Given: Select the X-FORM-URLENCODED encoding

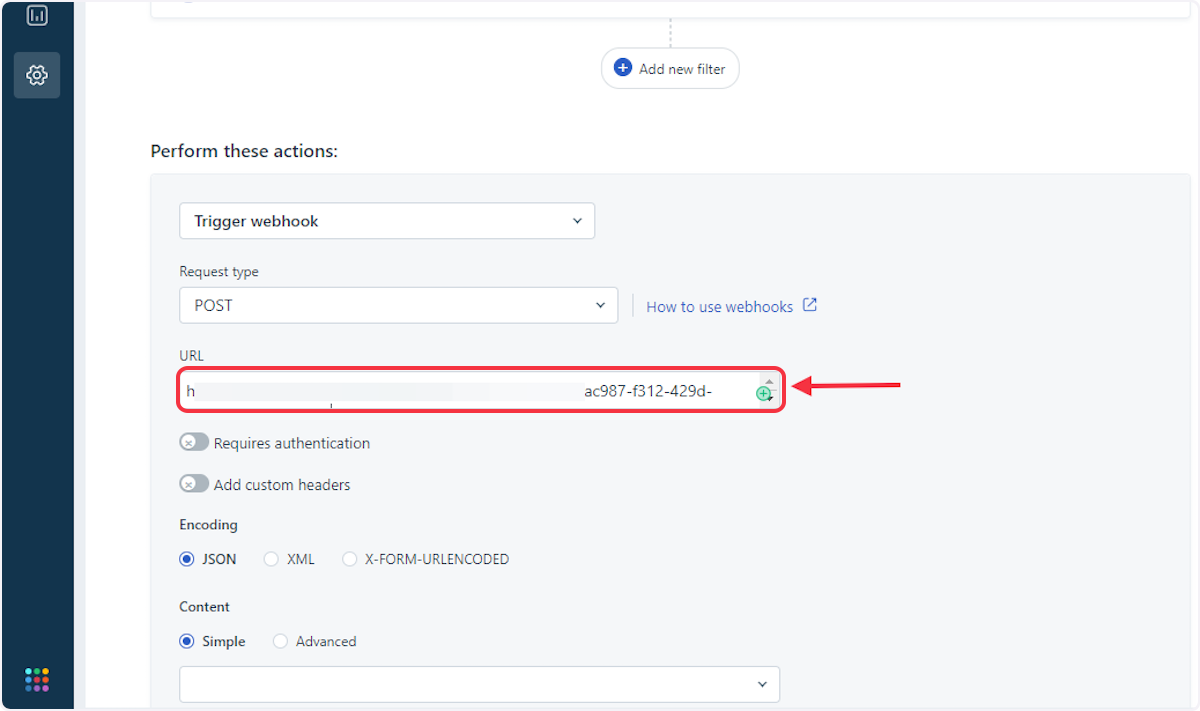Looking at the screenshot, I should [350, 559].
